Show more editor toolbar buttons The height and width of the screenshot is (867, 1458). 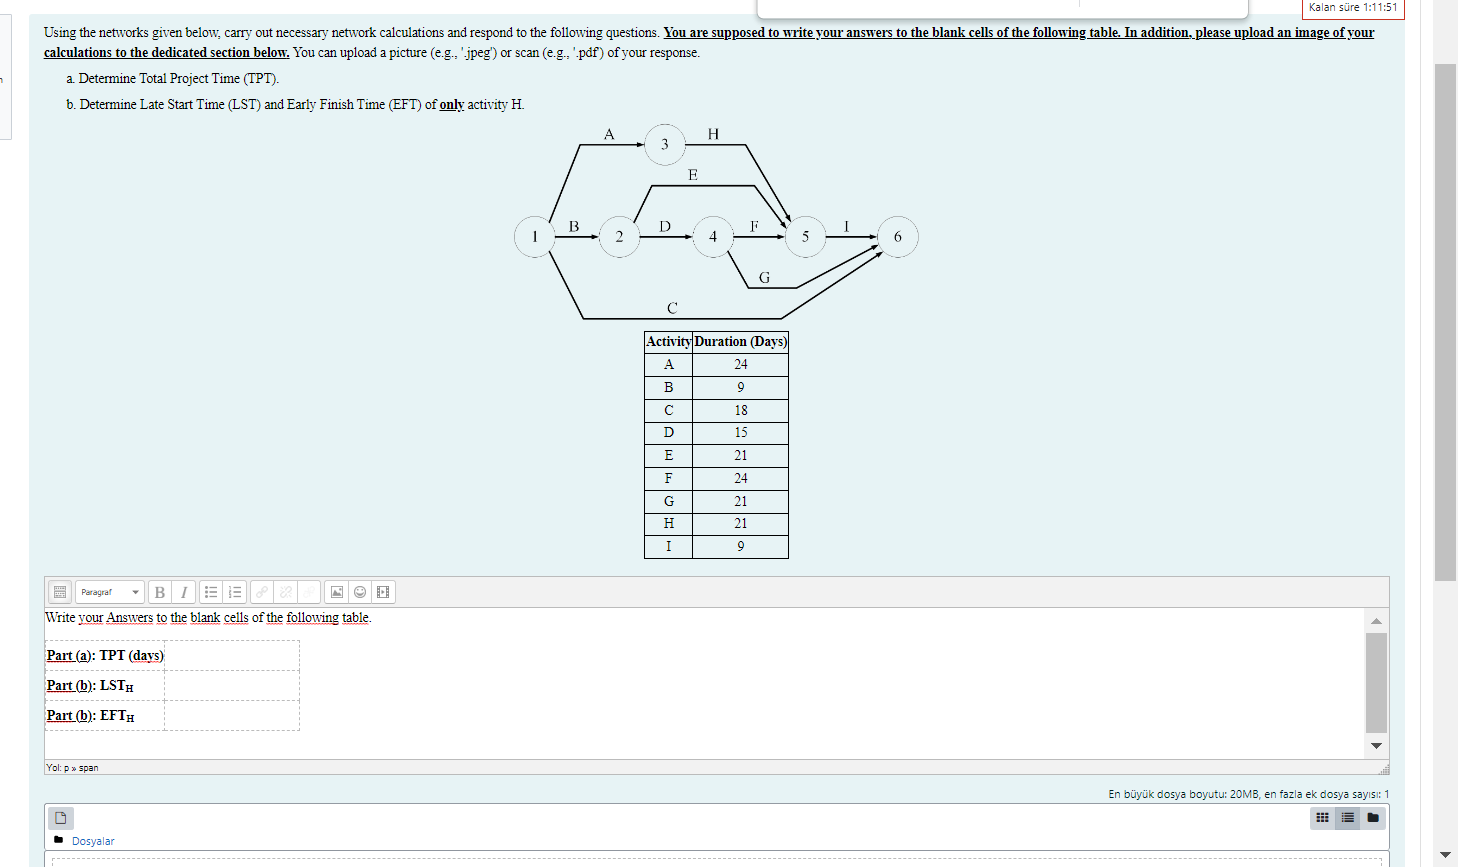click(60, 591)
